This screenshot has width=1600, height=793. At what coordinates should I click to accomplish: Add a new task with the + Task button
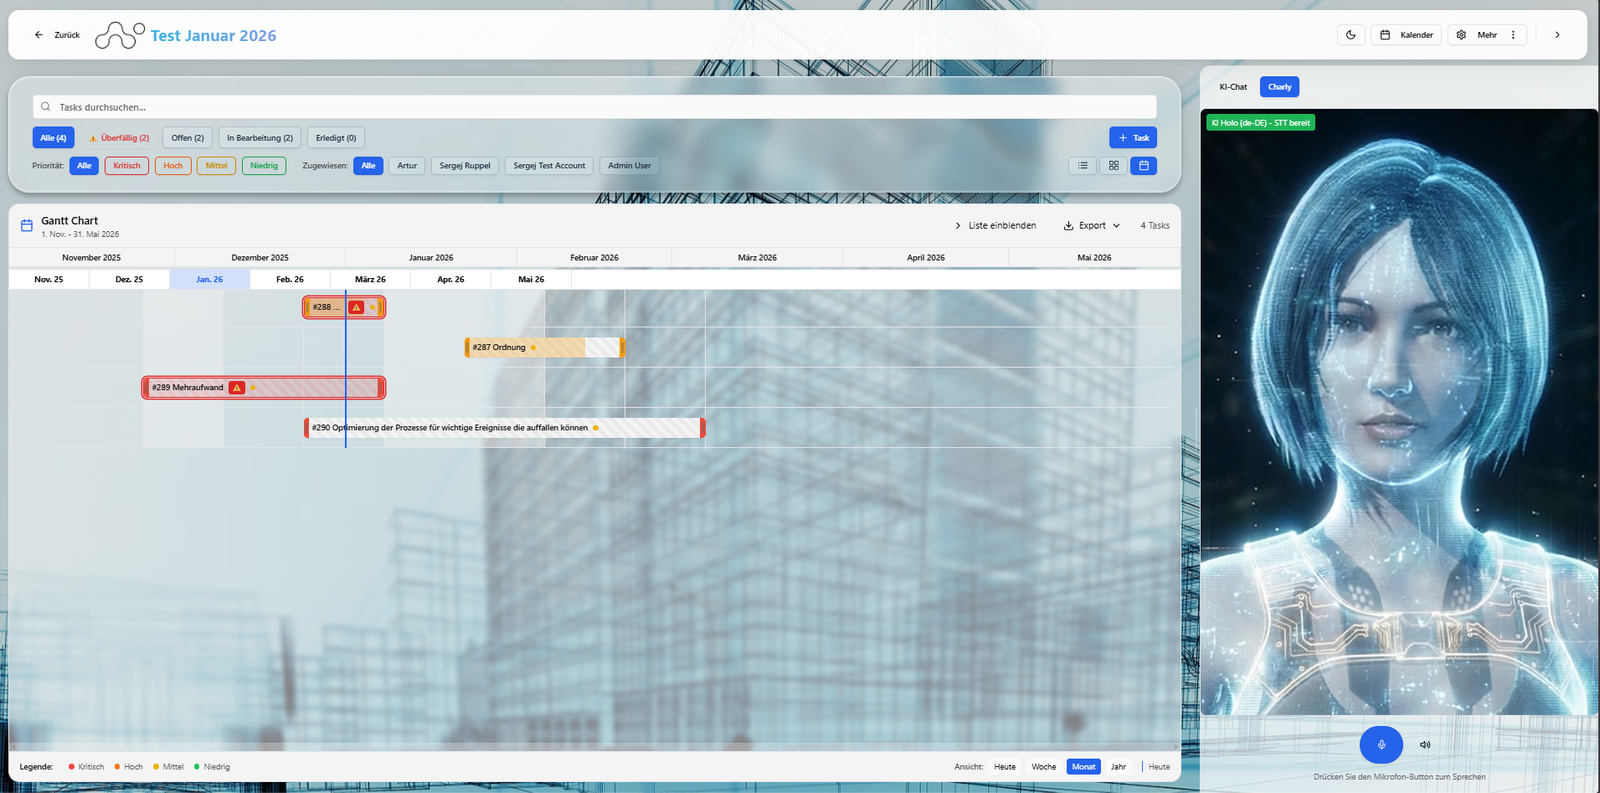point(1133,138)
